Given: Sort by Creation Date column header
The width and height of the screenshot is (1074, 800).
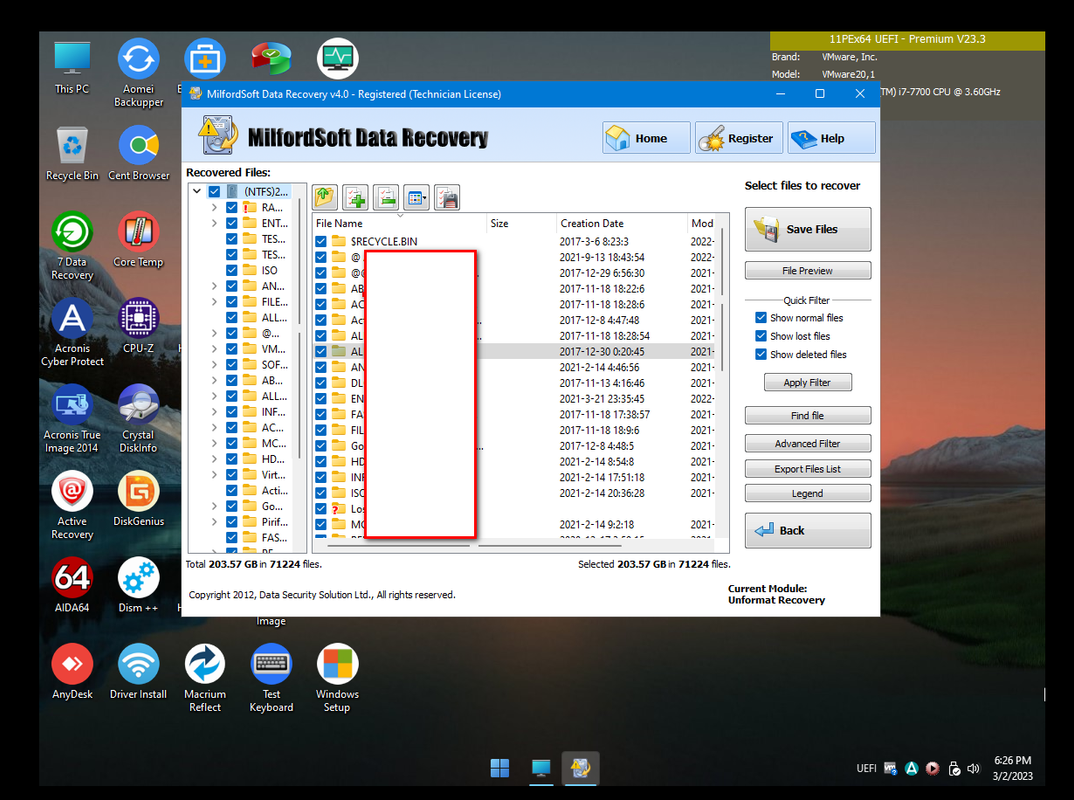Looking at the screenshot, I should pyautogui.click(x=621, y=223).
